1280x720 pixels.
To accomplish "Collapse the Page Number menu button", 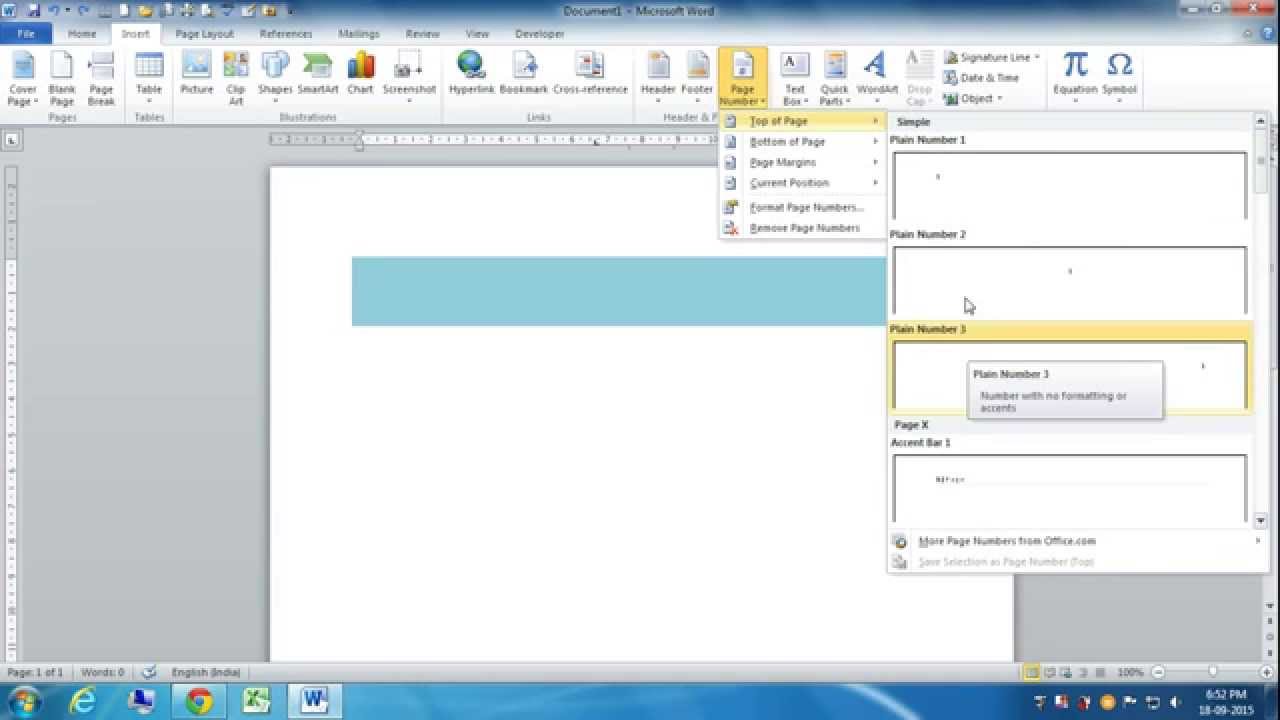I will [x=742, y=79].
